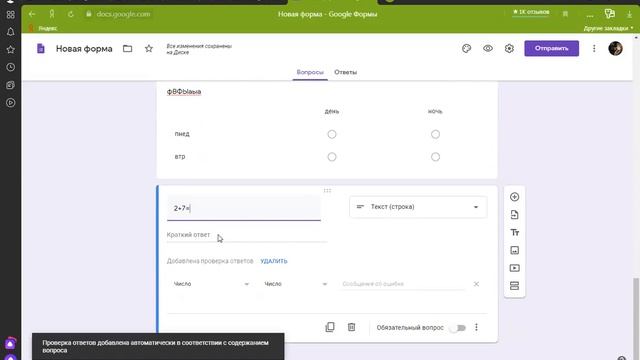Delete the question with trash icon
640x360 pixels.
[x=351, y=327]
